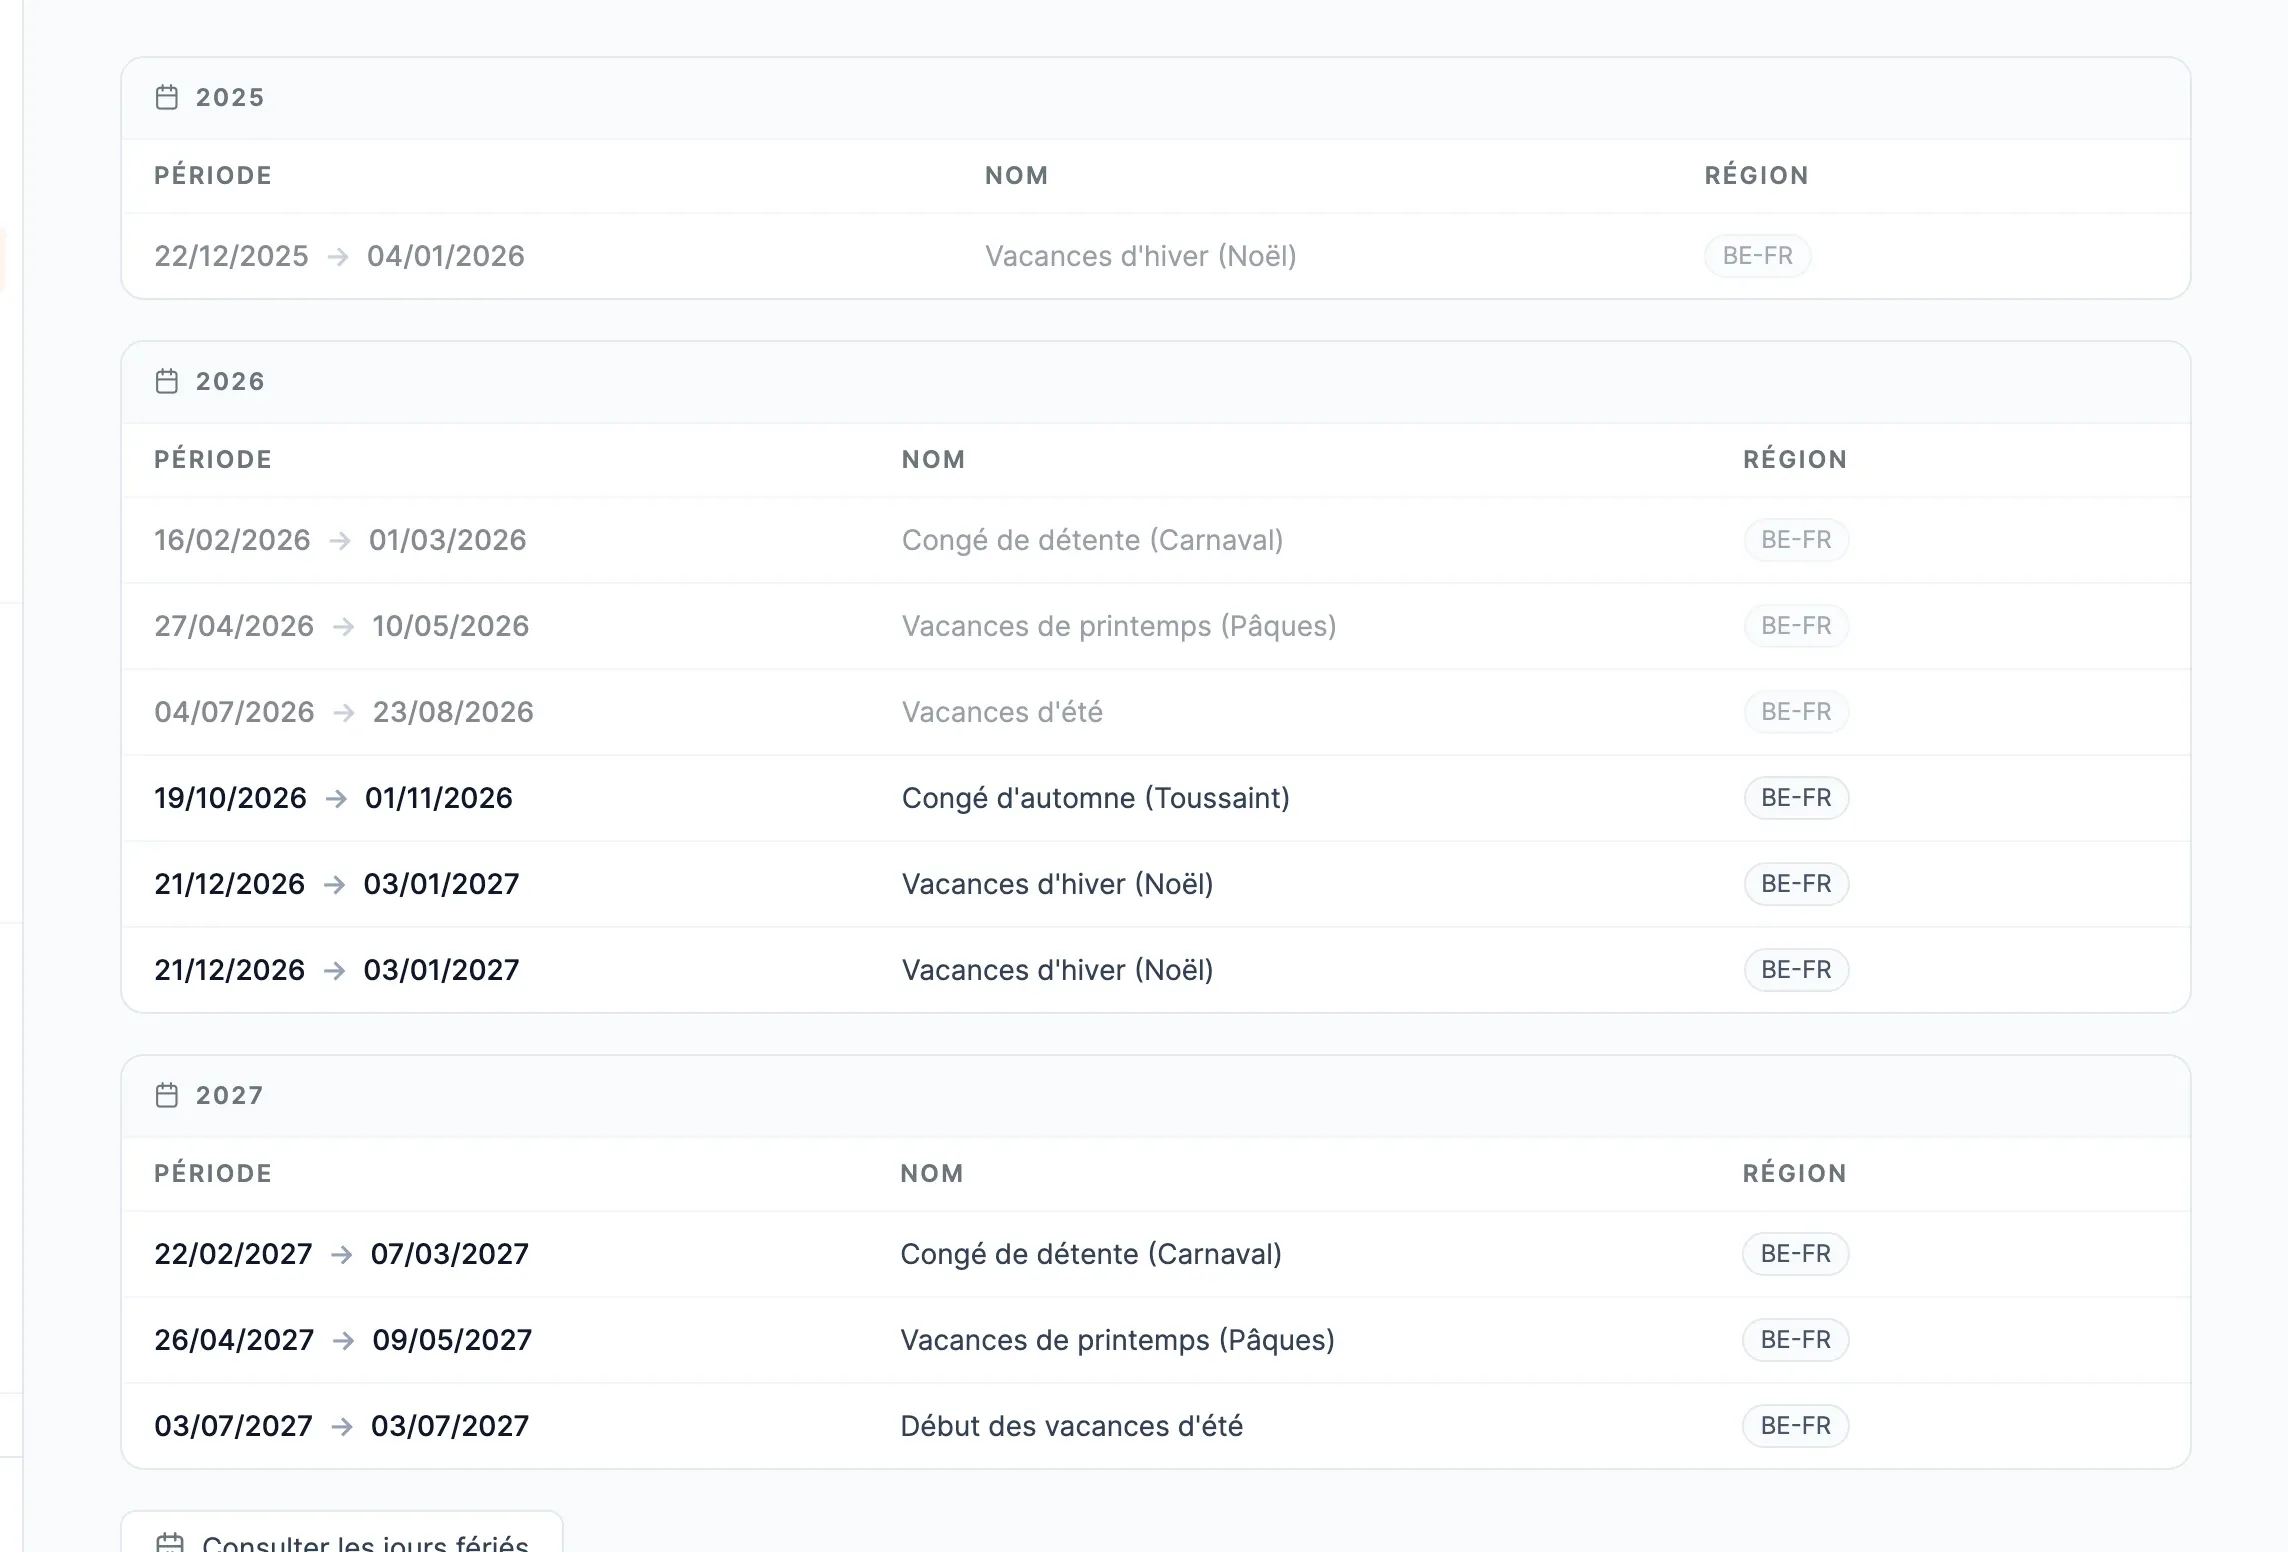Click the calendar icon beside 2026
Screen dimensions: 2288x1552
pos(167,381)
